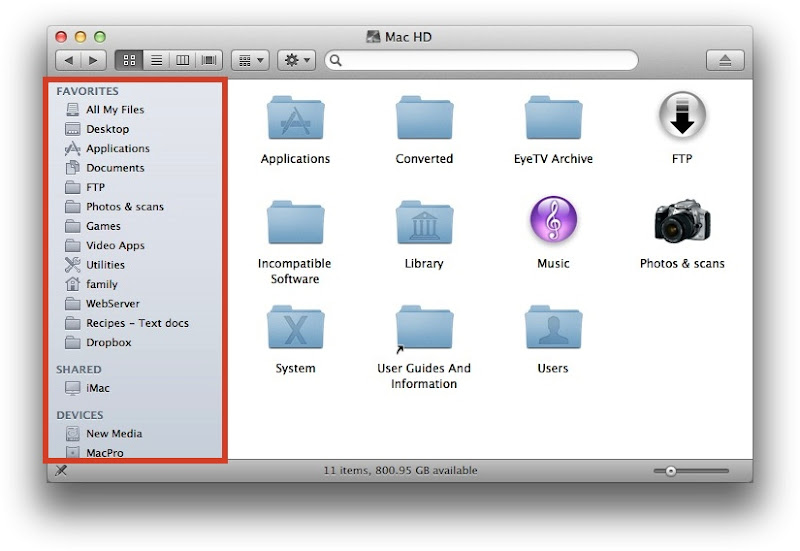
Task: Go forward with the right arrow button
Action: pyautogui.click(x=93, y=60)
